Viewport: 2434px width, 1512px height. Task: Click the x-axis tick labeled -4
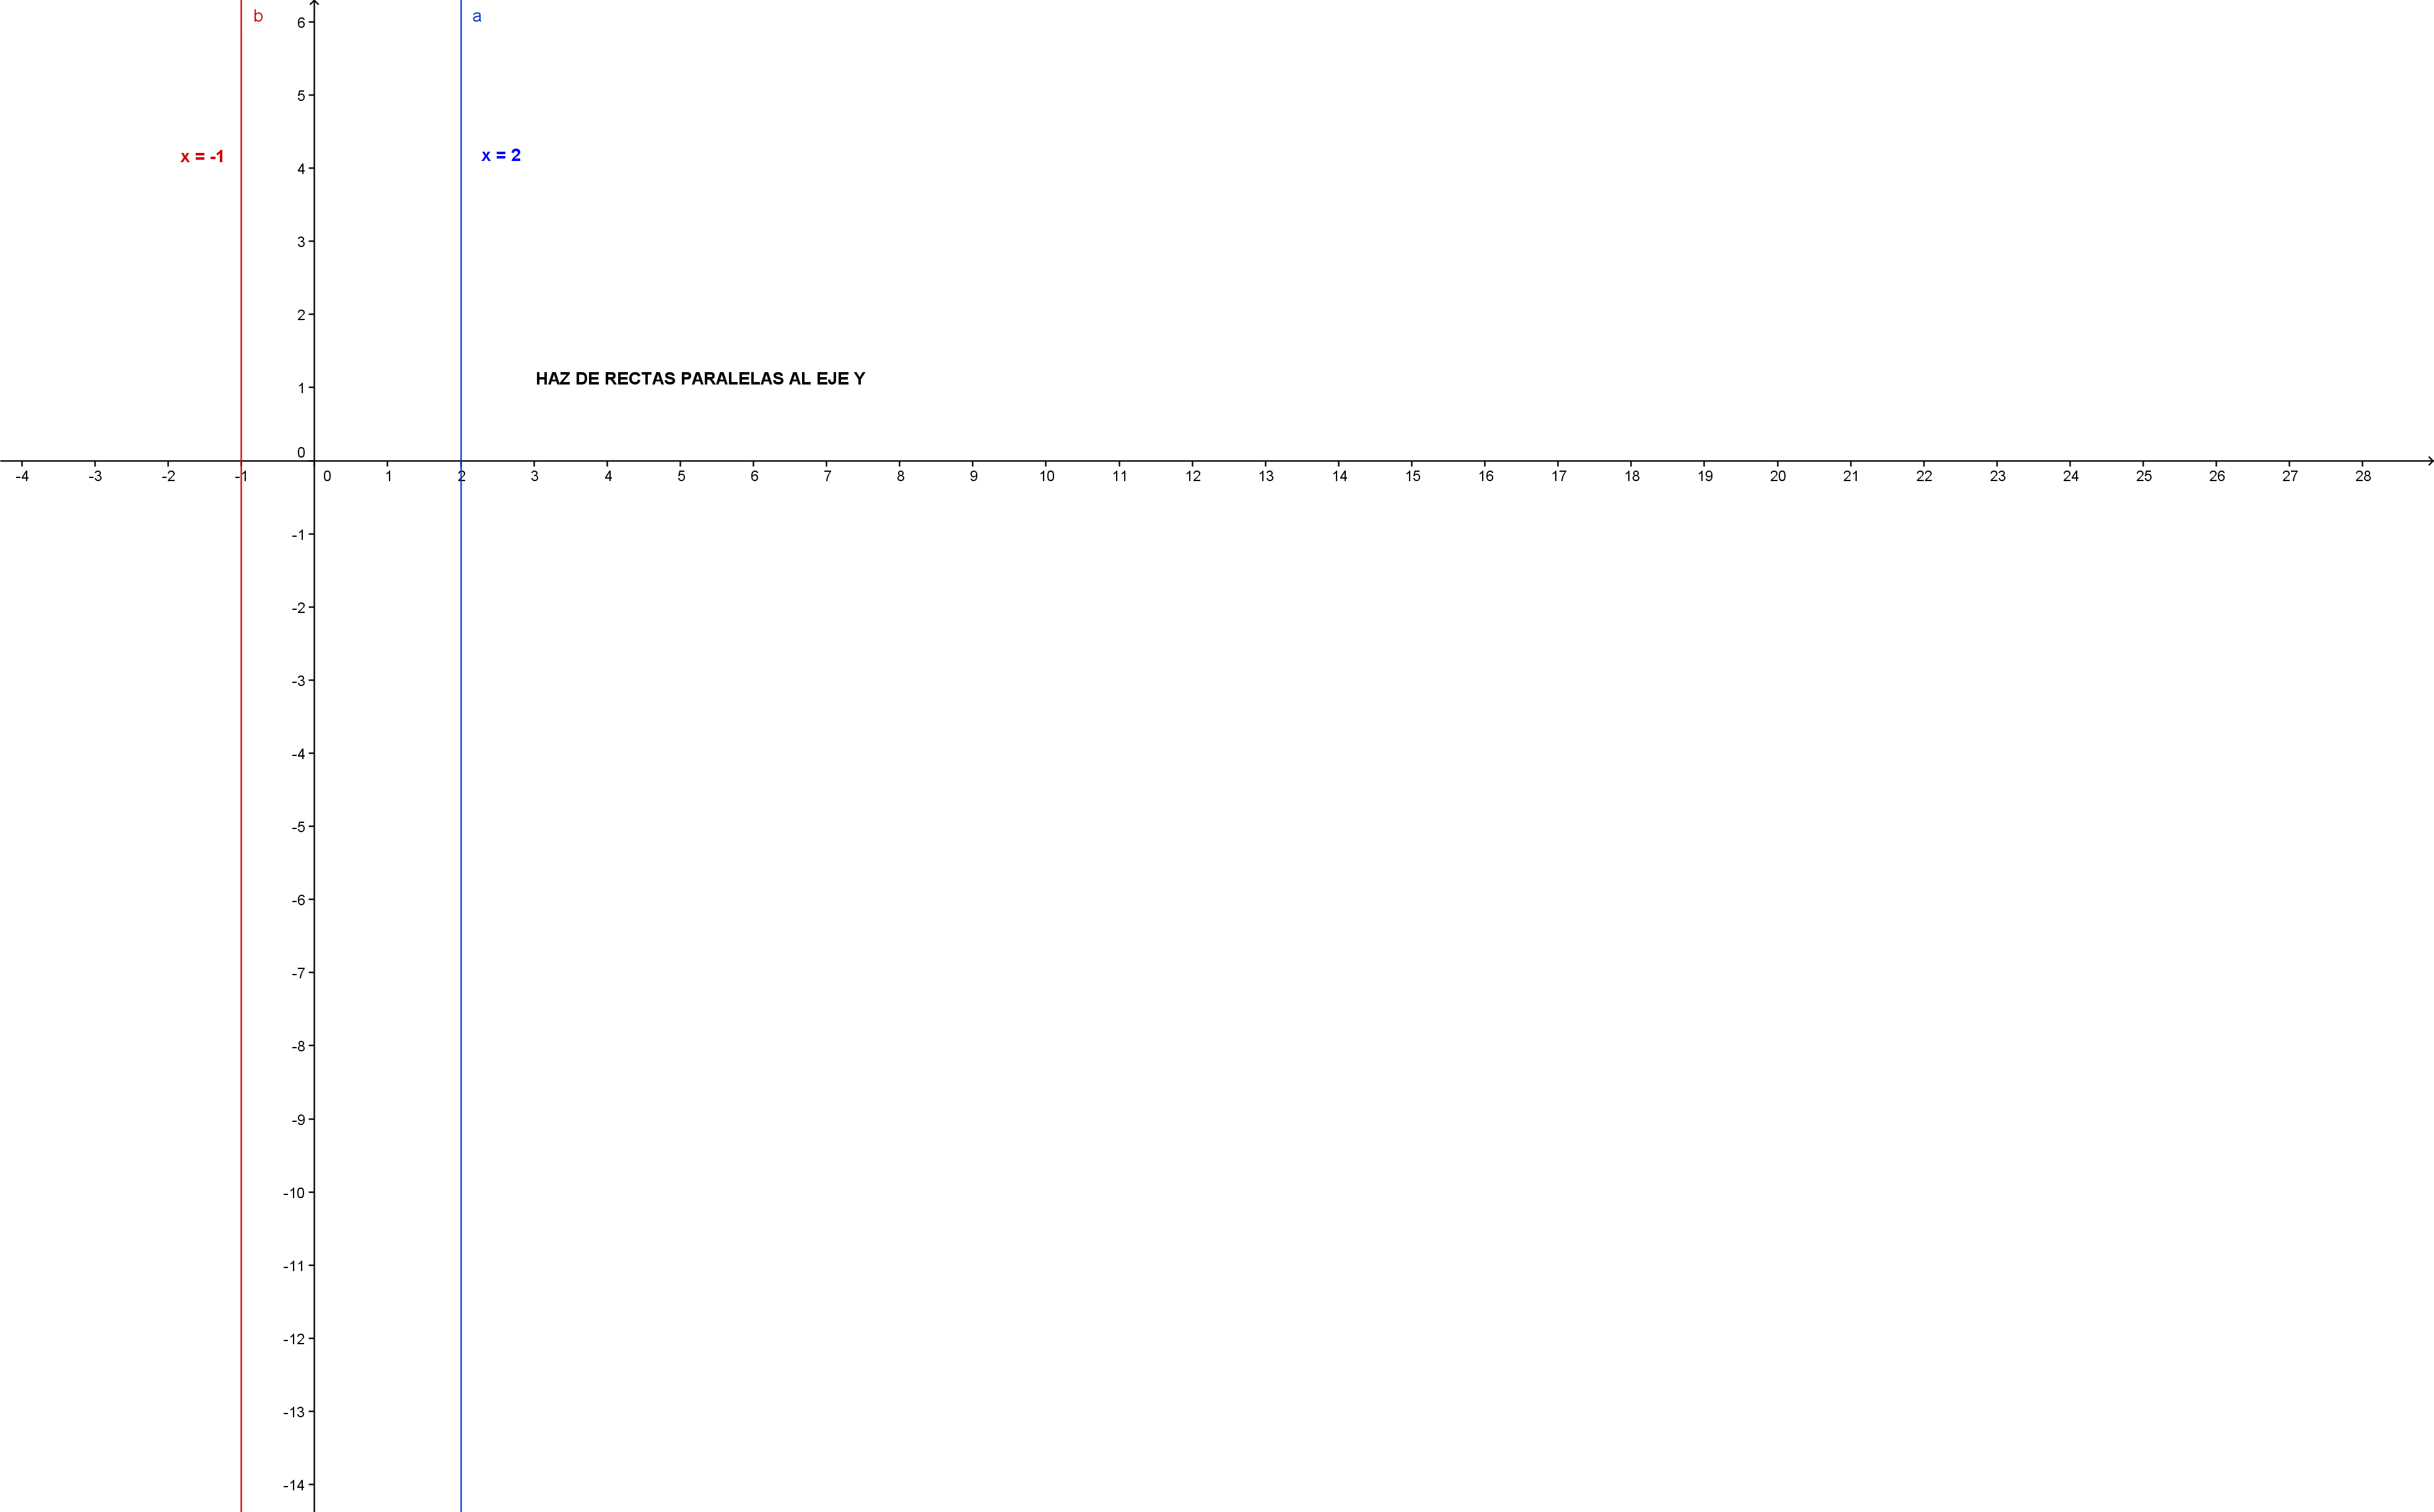tap(22, 462)
